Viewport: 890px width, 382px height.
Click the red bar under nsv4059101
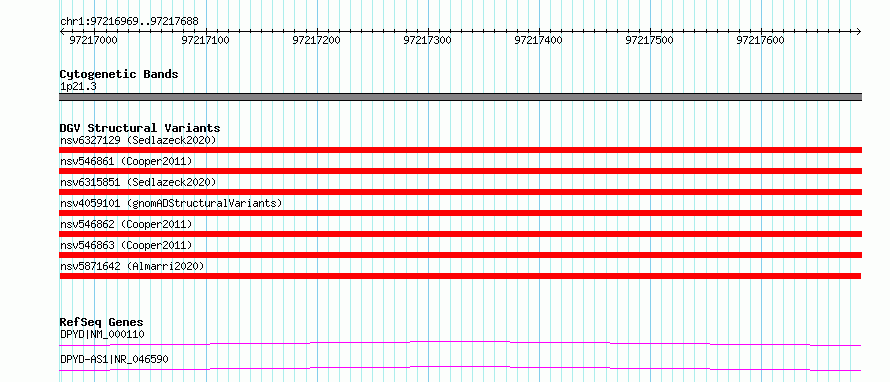click(x=460, y=213)
